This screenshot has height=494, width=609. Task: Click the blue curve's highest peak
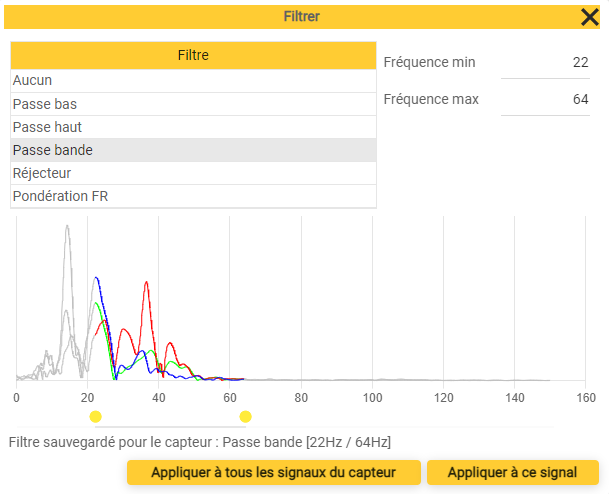(96, 279)
